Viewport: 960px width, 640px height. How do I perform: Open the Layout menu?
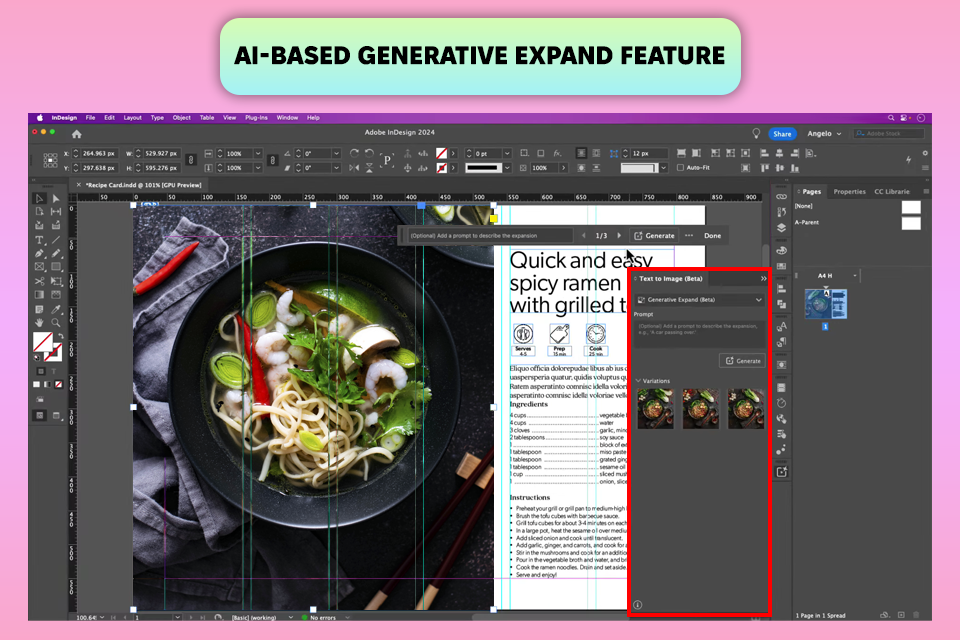click(x=132, y=118)
